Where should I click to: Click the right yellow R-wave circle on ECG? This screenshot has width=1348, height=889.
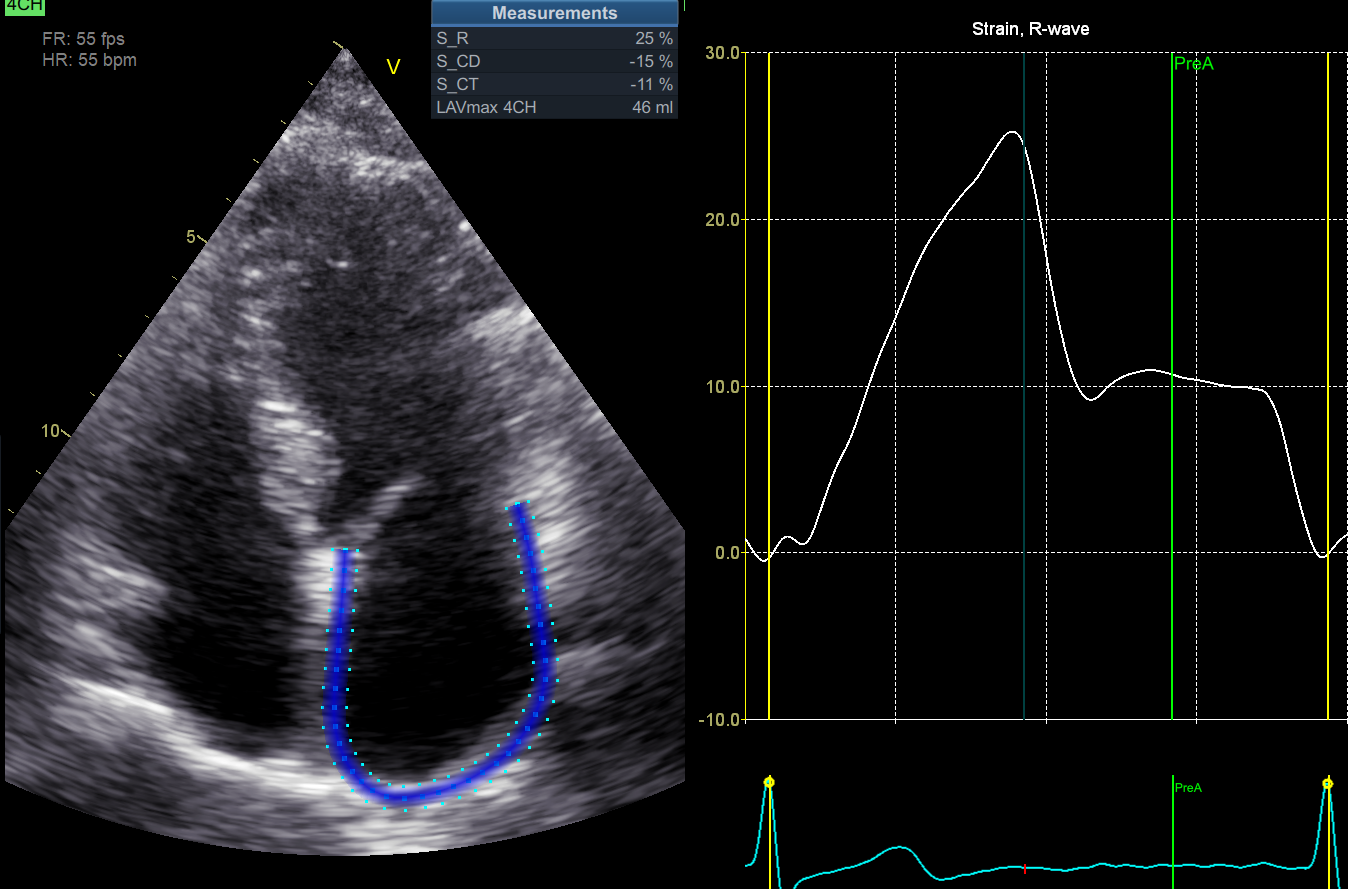click(x=1327, y=783)
